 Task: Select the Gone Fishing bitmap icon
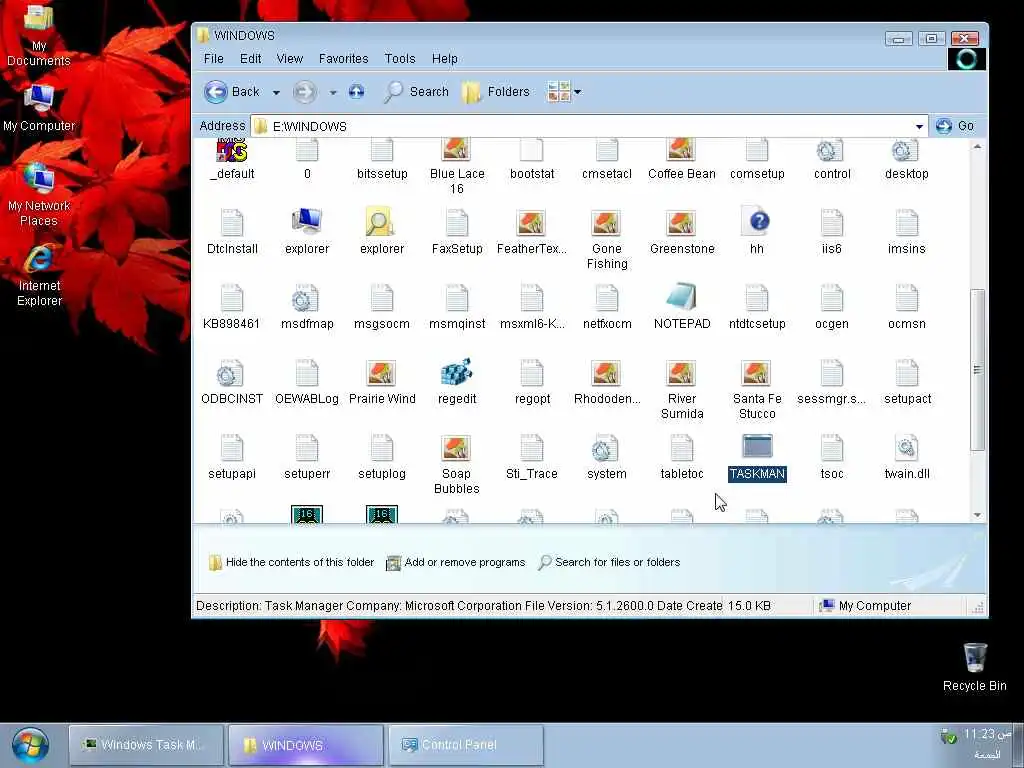(x=606, y=223)
